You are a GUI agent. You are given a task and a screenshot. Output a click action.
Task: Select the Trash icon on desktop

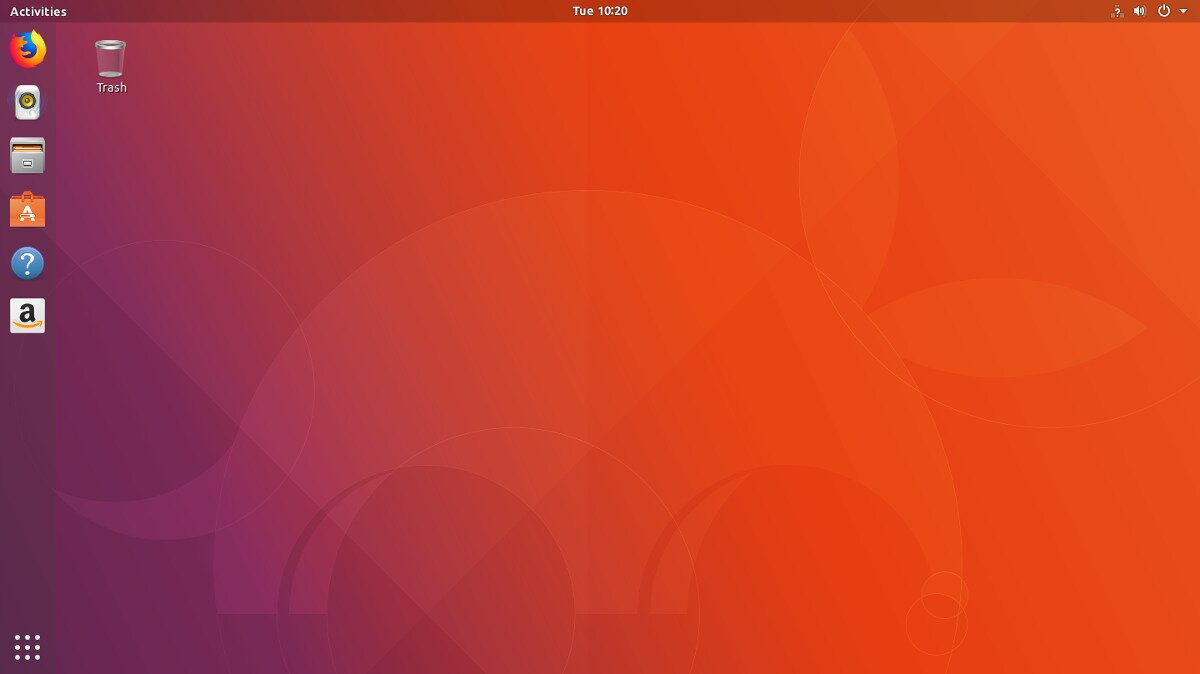(x=111, y=58)
